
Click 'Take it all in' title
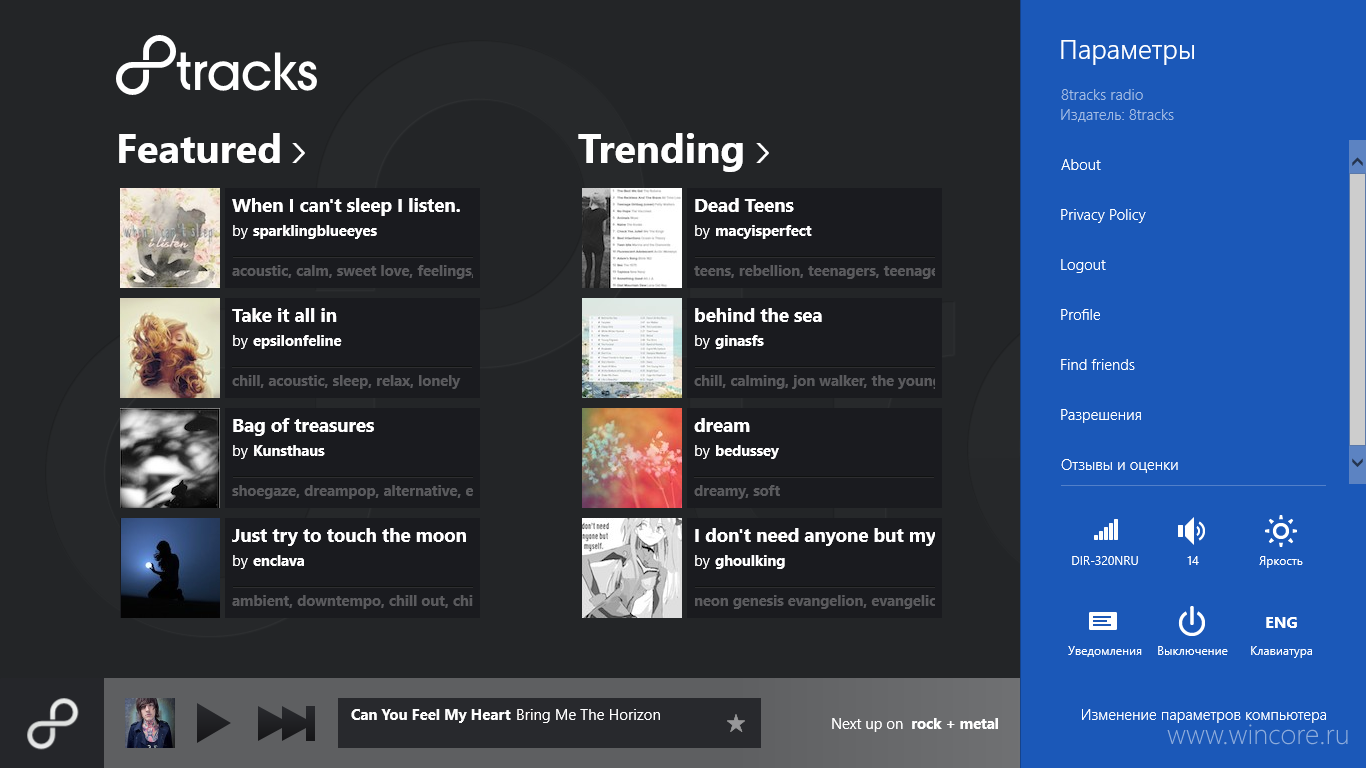pyautogui.click(x=284, y=316)
